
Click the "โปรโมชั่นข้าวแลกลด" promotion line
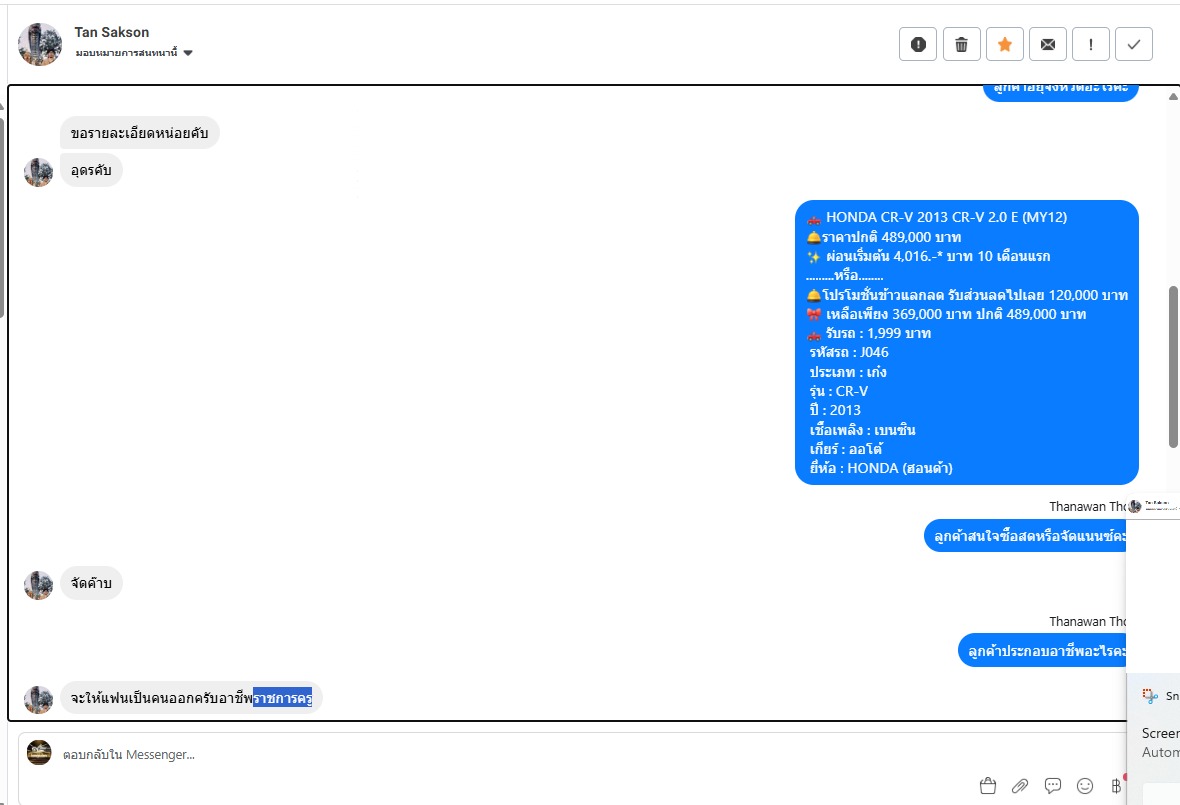click(967, 295)
